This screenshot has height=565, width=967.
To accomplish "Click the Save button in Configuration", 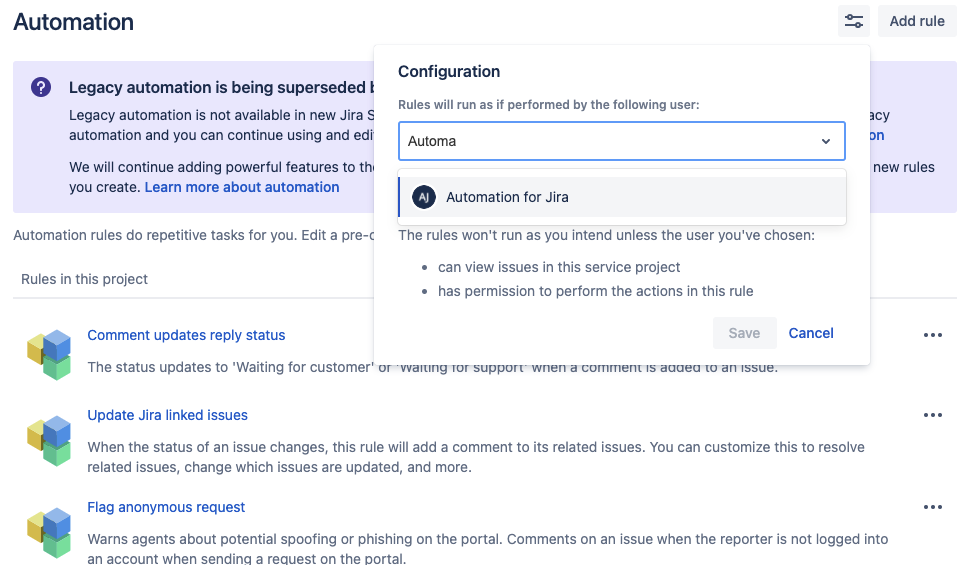I will tap(744, 333).
